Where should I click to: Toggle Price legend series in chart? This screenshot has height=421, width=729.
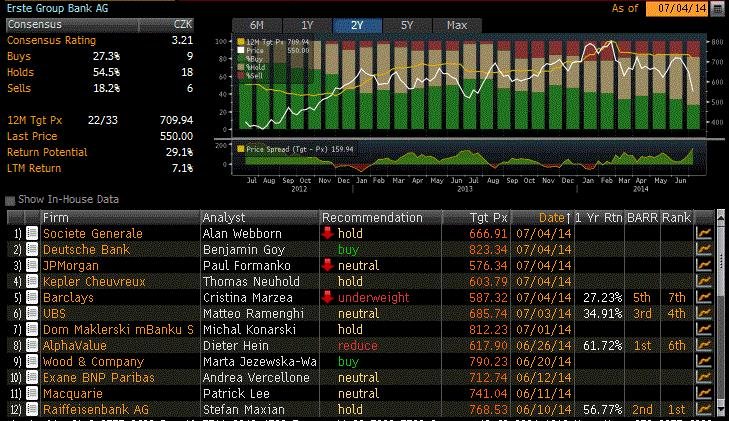coord(241,50)
